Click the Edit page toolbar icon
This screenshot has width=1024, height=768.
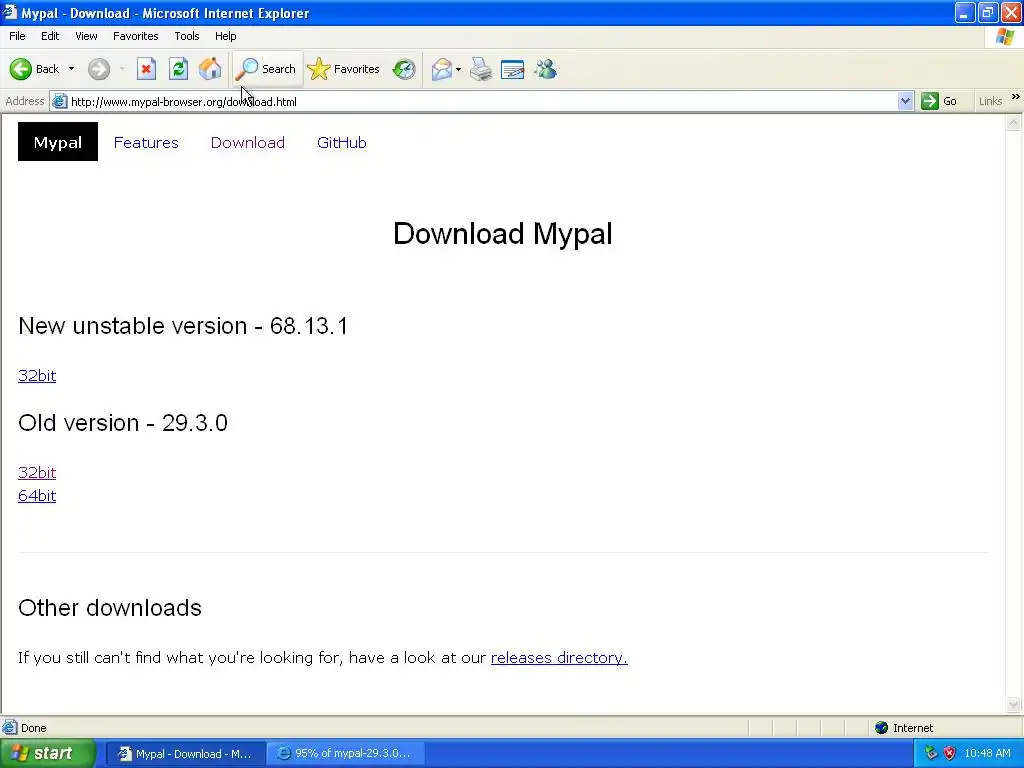pos(513,69)
